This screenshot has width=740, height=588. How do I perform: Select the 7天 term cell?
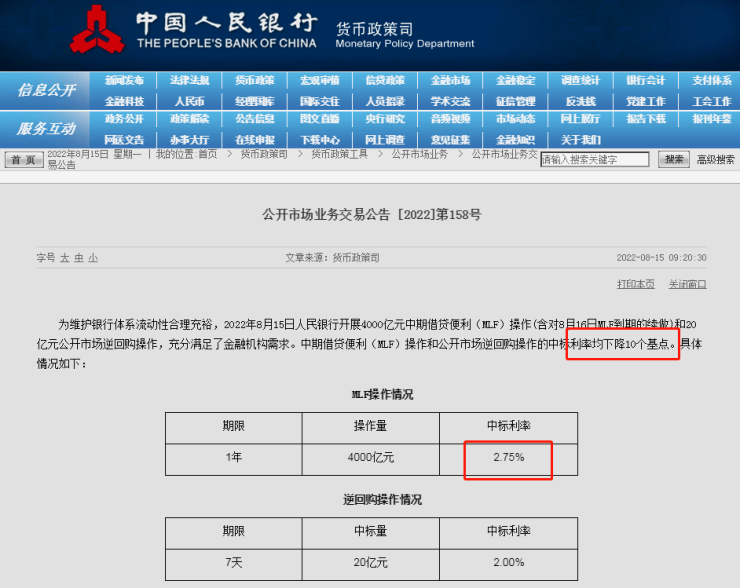[234, 563]
